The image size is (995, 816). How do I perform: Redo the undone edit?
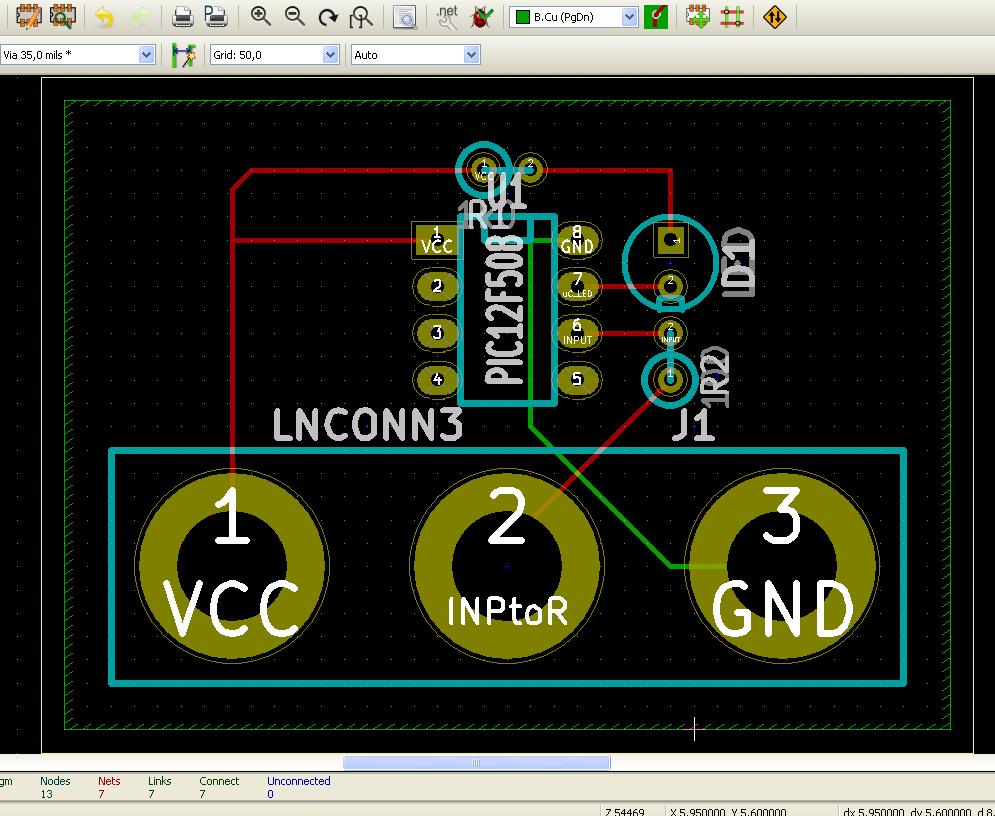pos(140,17)
